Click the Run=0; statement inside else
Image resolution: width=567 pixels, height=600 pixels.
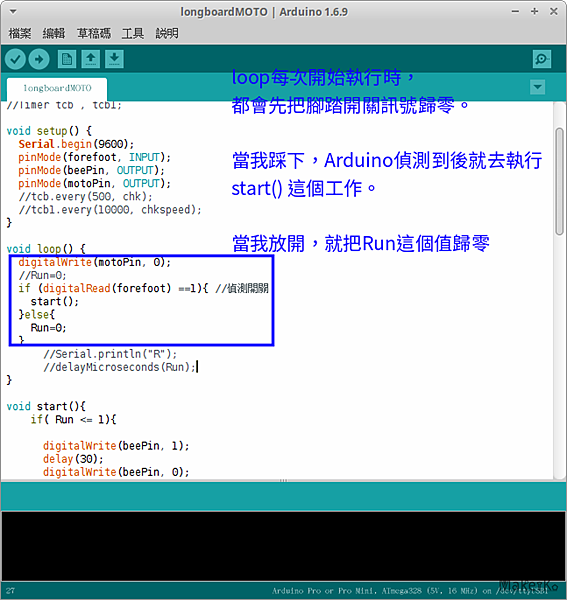click(48, 328)
